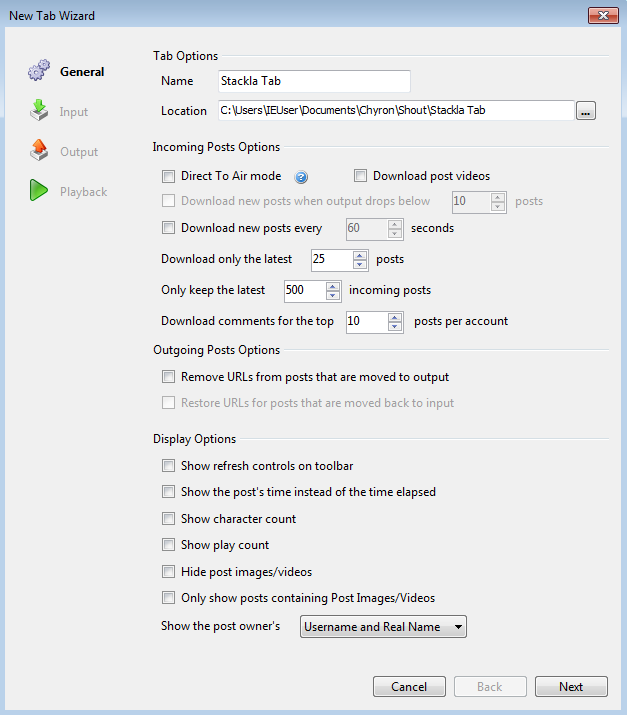Open the Username and Real Name dropdown

click(384, 627)
